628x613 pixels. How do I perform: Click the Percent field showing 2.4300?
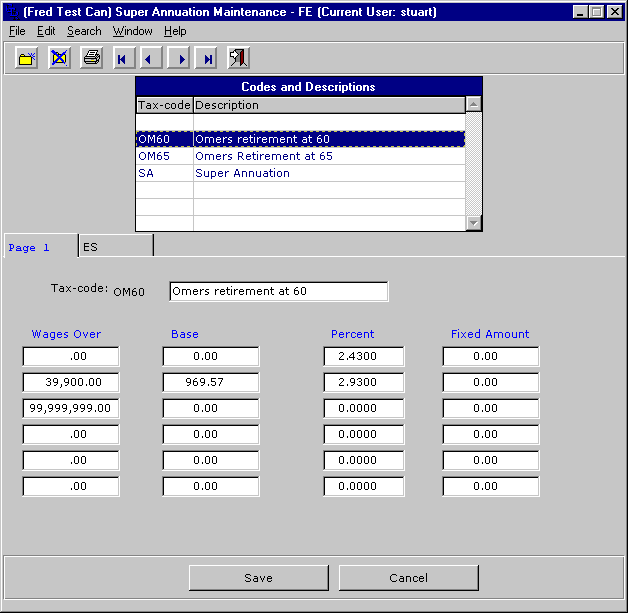click(364, 357)
